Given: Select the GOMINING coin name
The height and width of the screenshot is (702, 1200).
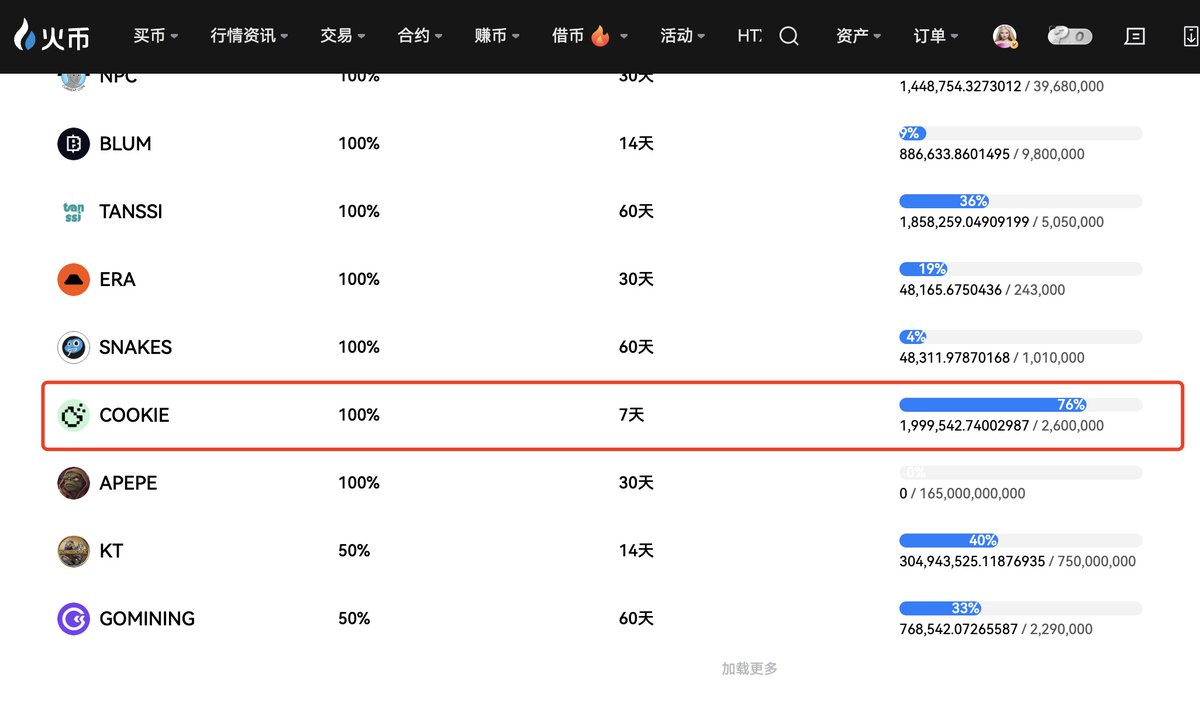Looking at the screenshot, I should coord(148,619).
